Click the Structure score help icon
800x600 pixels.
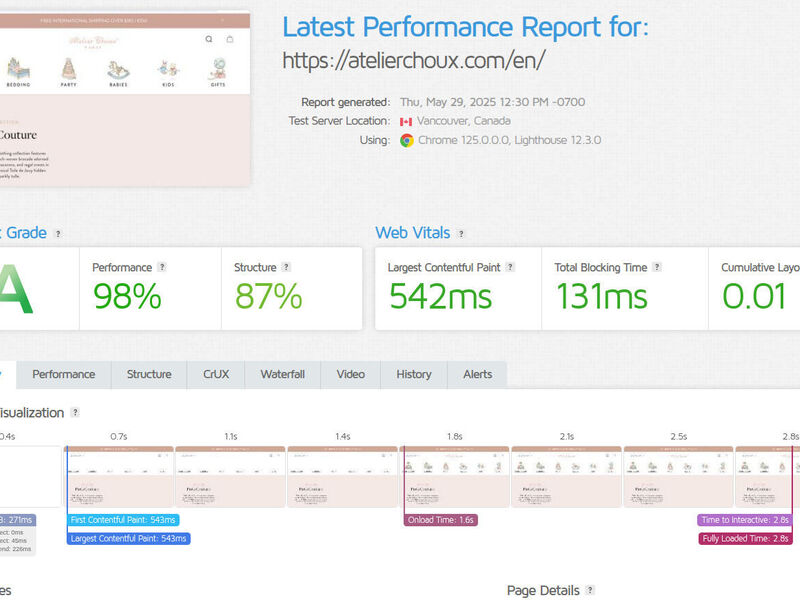[286, 267]
